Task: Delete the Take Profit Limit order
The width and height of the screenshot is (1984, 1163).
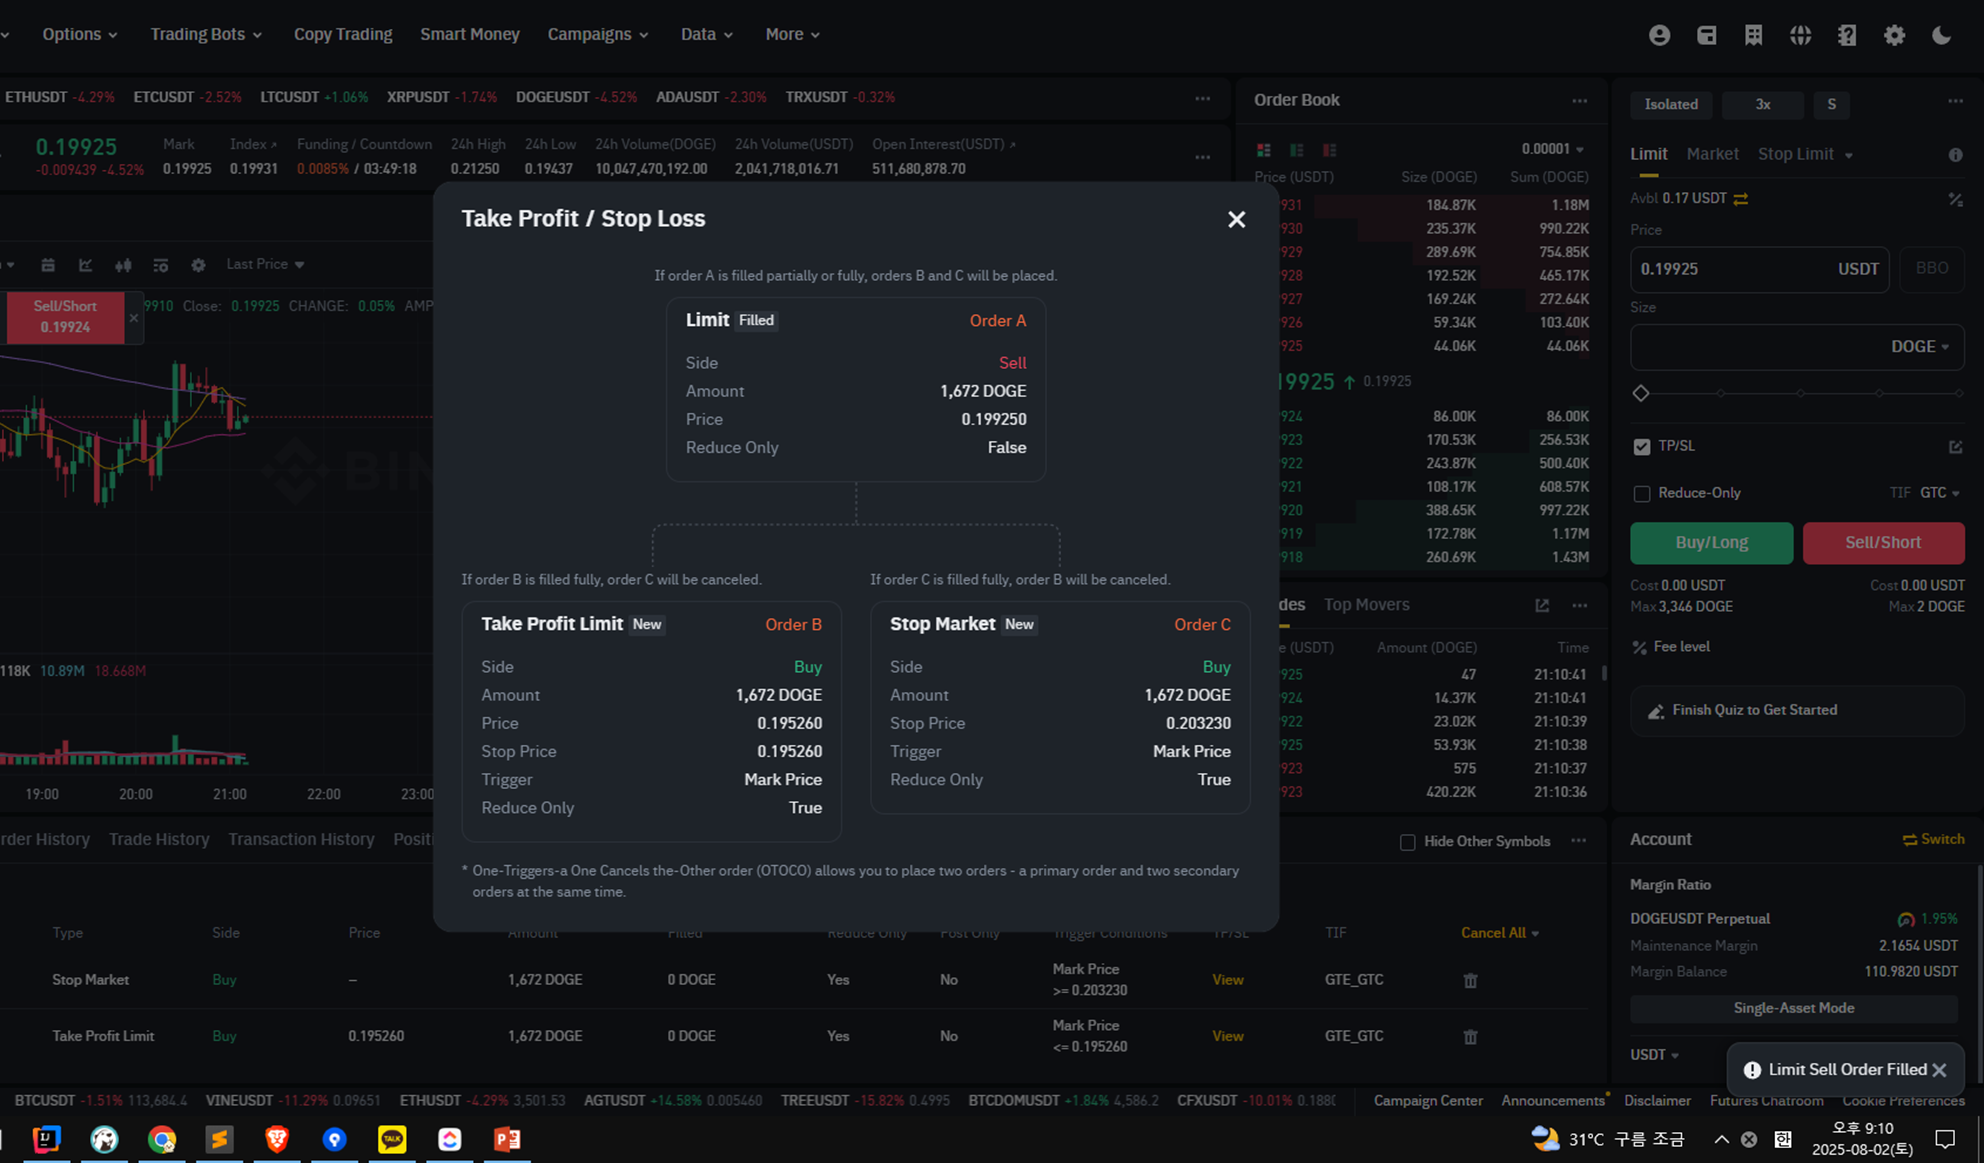Action: pos(1470,1037)
